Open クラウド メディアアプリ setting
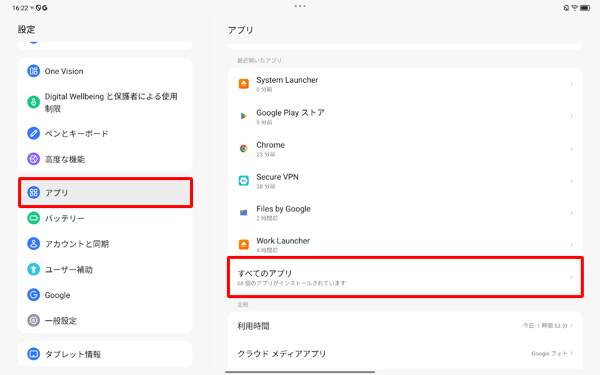The width and height of the screenshot is (600, 375). point(405,353)
